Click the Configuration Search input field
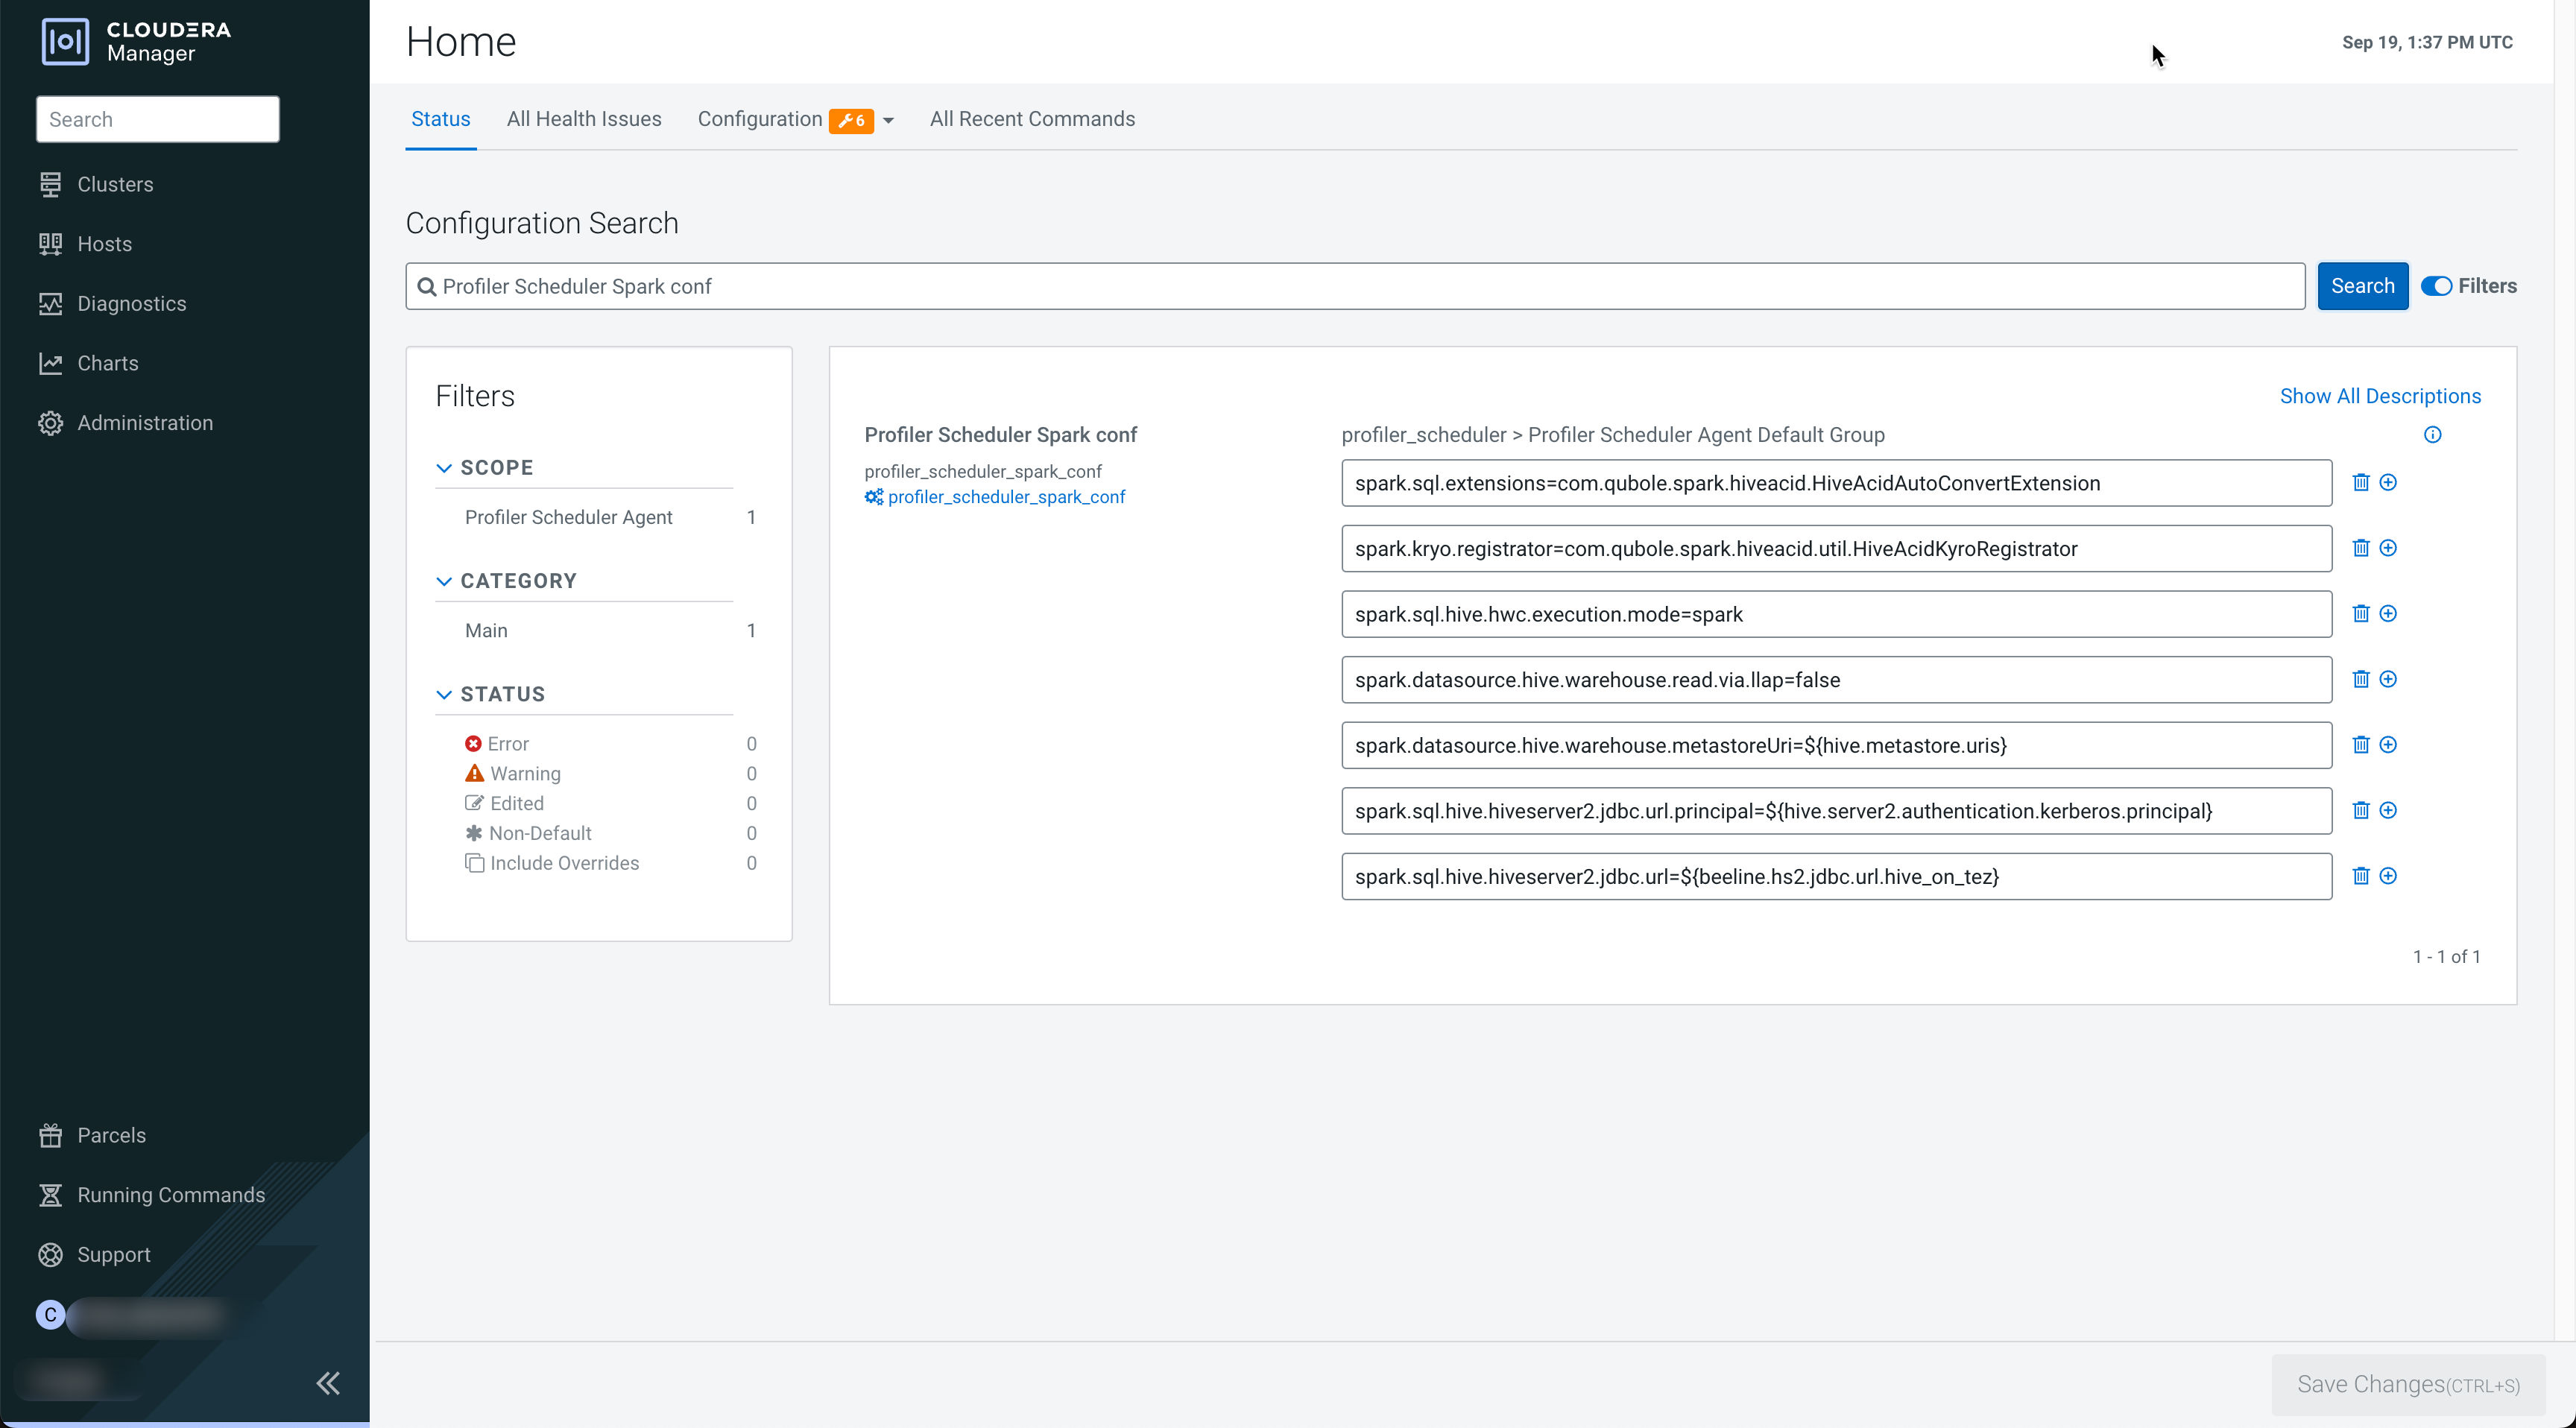The image size is (2576, 1428). 1354,286
